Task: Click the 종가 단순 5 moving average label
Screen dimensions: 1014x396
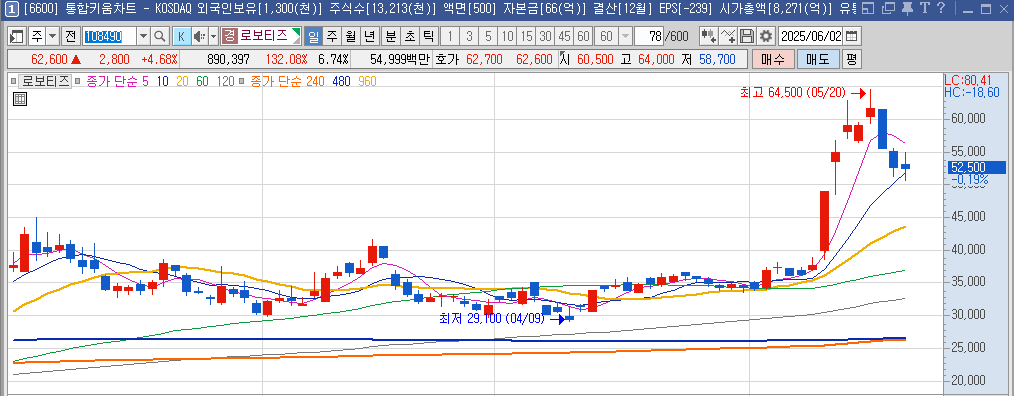Action: [118, 82]
